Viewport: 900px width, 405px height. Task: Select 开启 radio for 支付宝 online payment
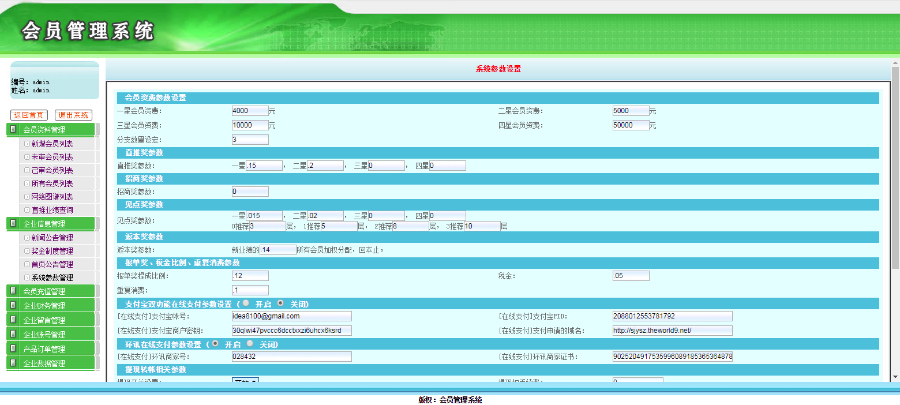tap(244, 302)
